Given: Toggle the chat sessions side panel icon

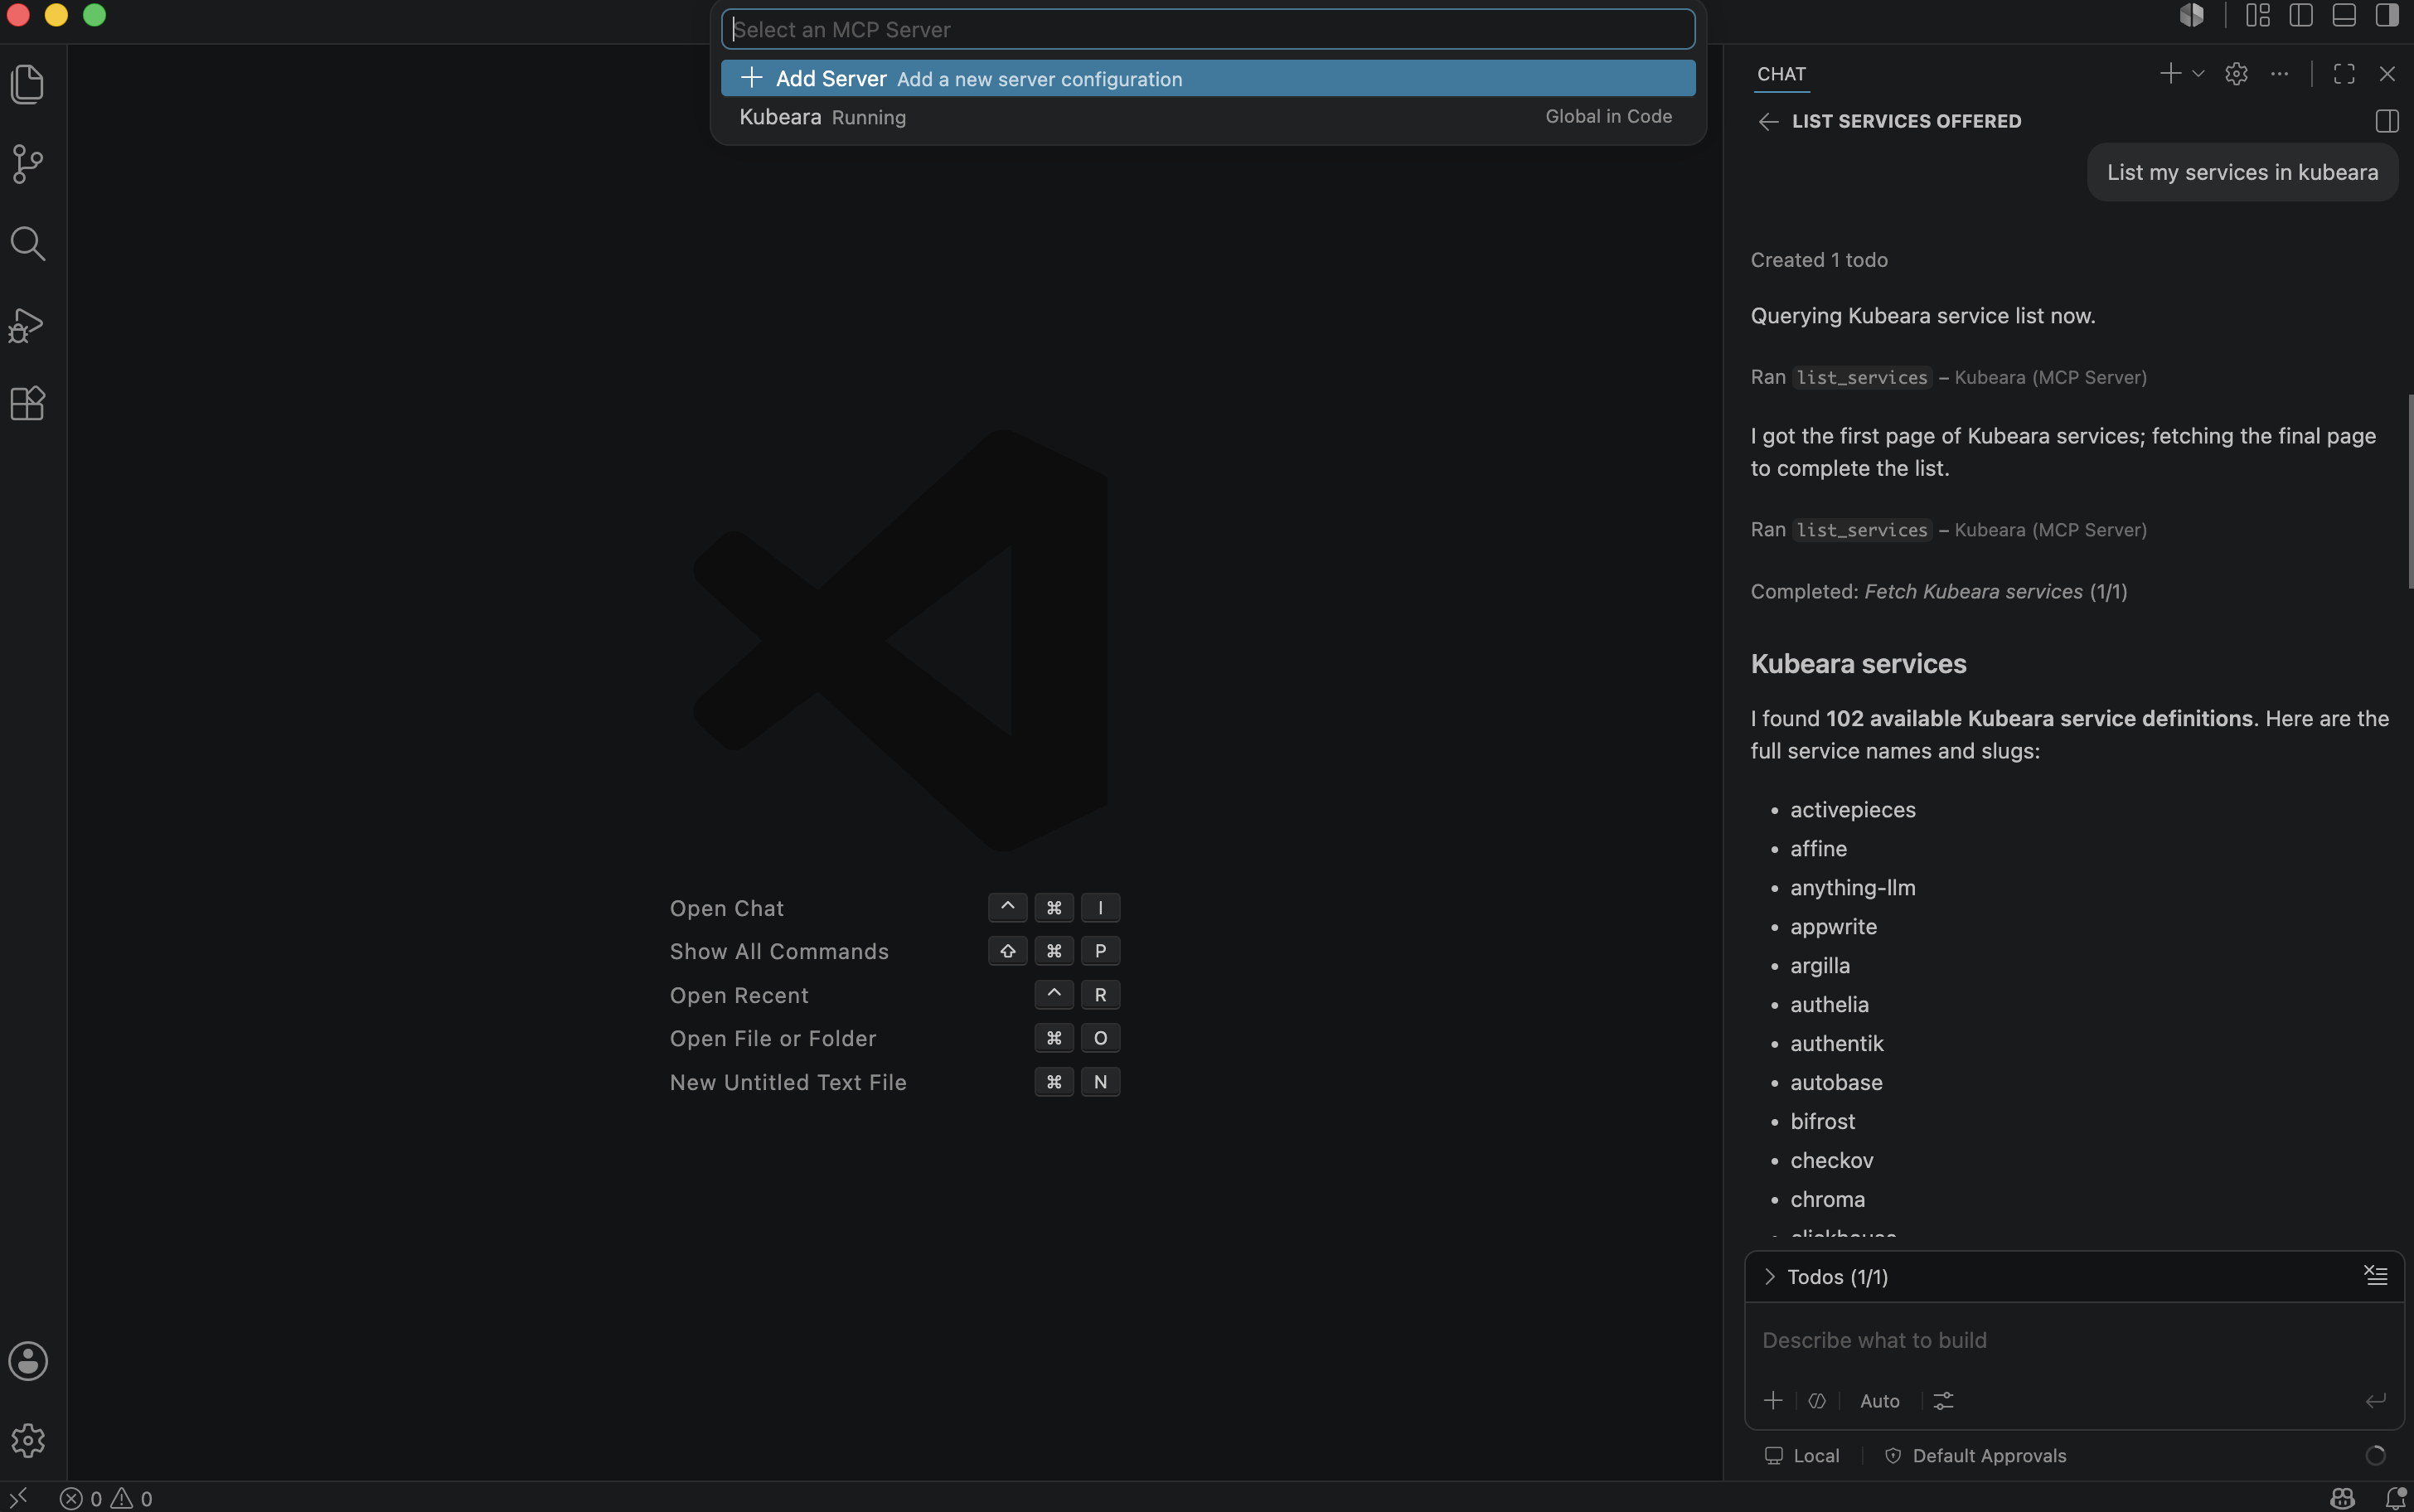Looking at the screenshot, I should tap(2387, 121).
